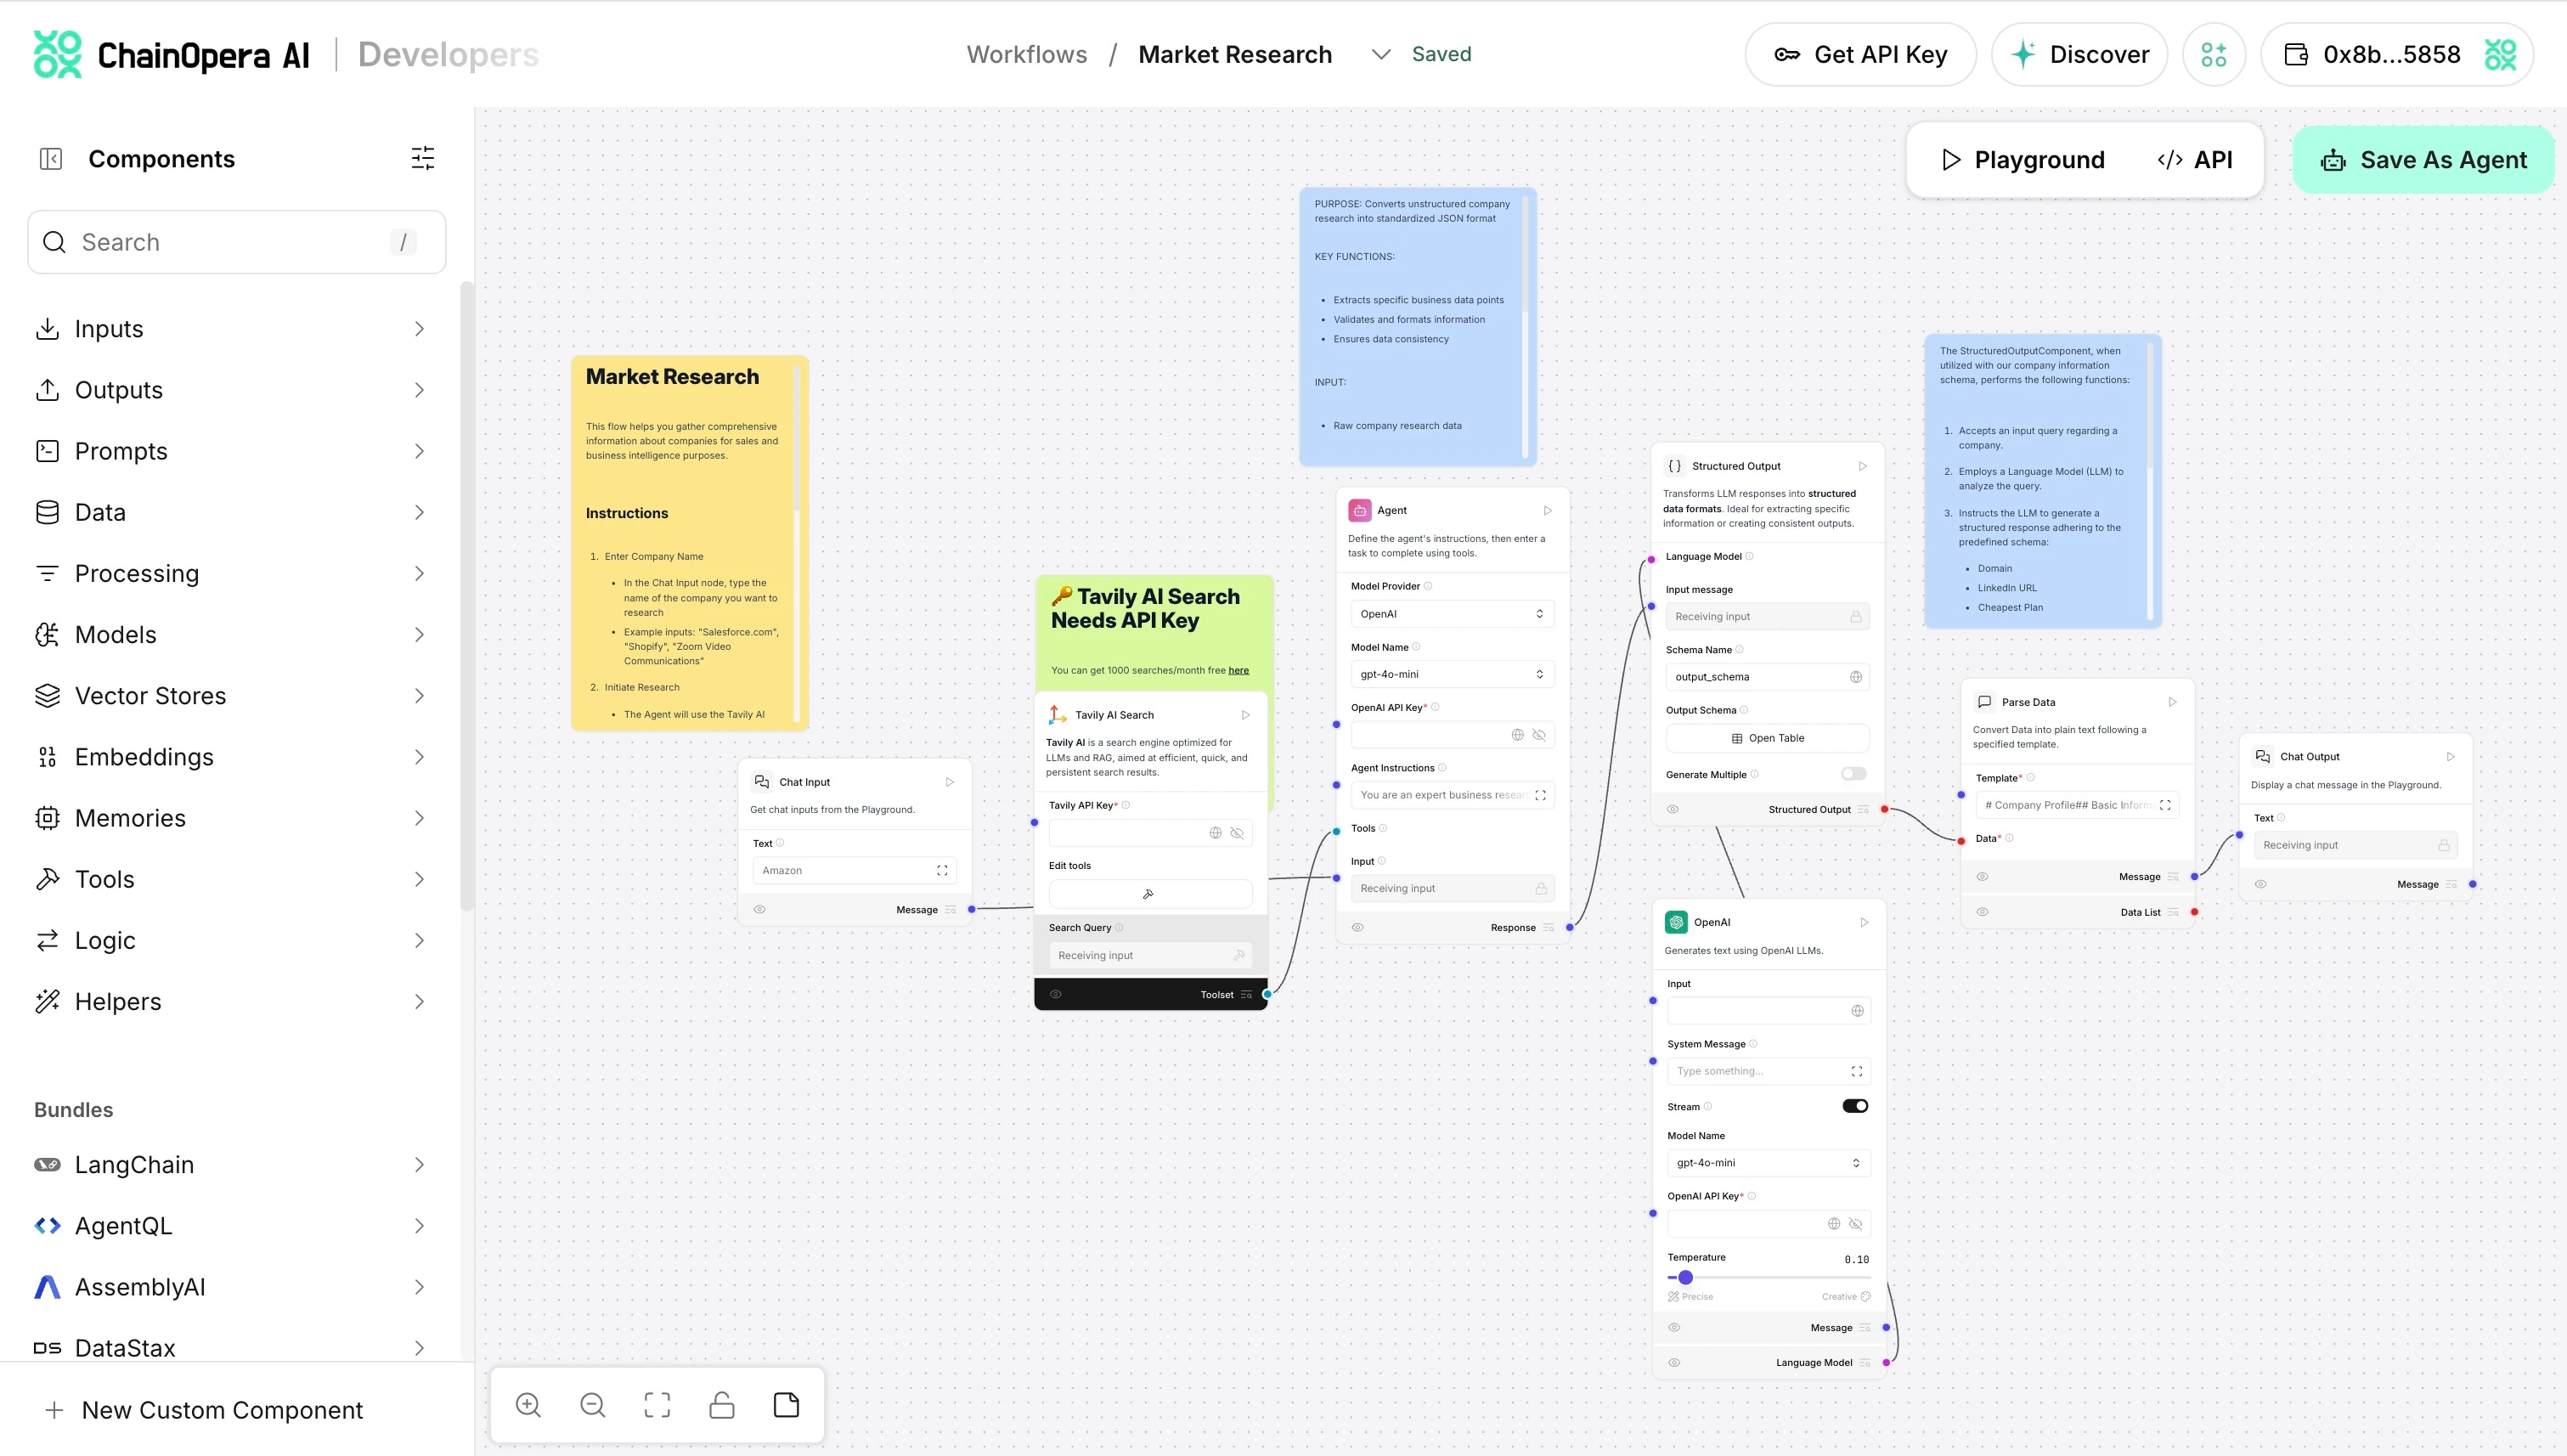
Task: Click the zoom in canvas icon
Action: coord(528,1405)
